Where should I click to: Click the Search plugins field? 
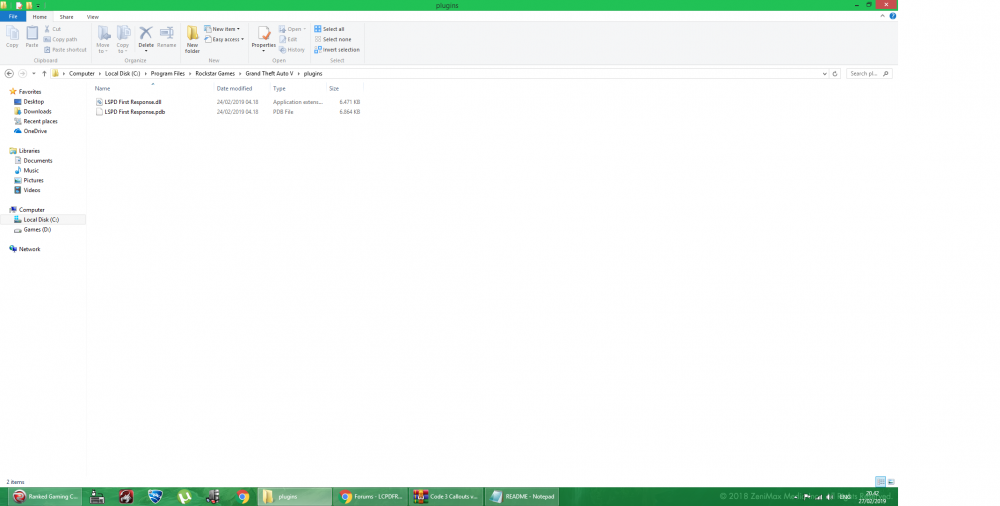(868, 73)
